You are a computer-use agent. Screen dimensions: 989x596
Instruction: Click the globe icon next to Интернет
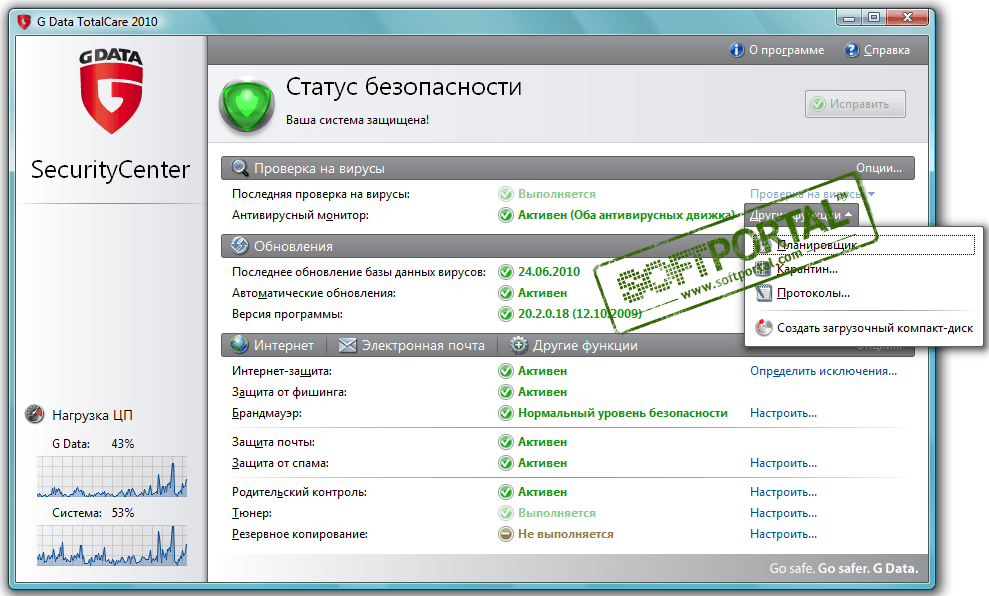click(239, 344)
